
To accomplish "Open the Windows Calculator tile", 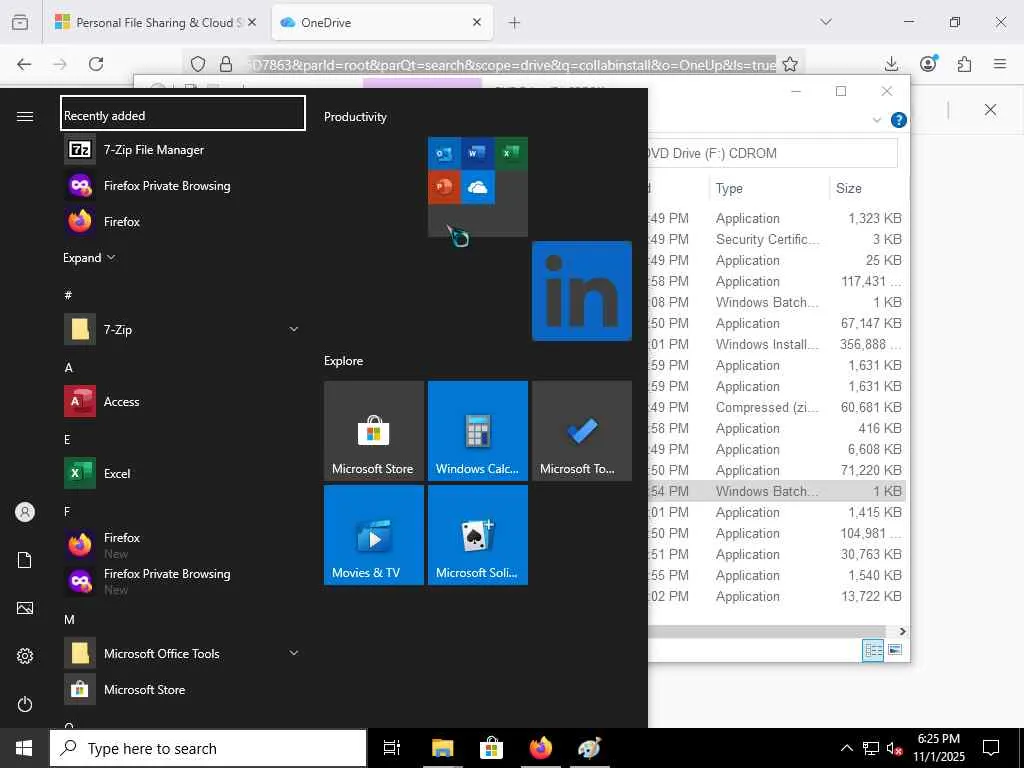I will (x=477, y=431).
